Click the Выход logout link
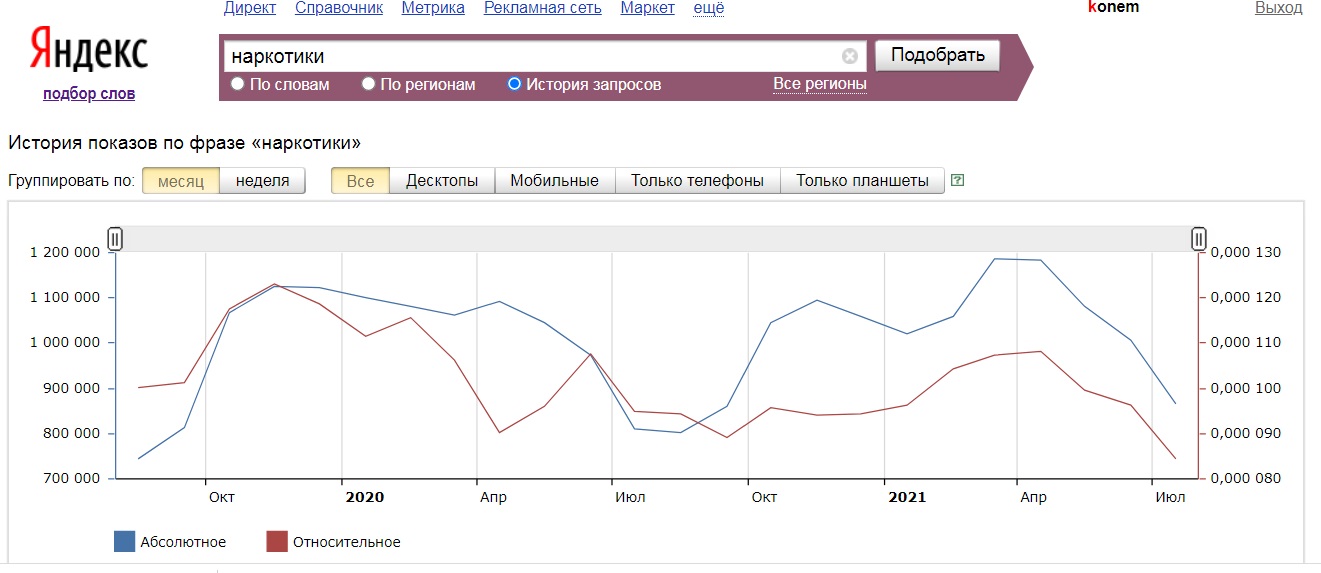1321x573 pixels. point(1278,8)
